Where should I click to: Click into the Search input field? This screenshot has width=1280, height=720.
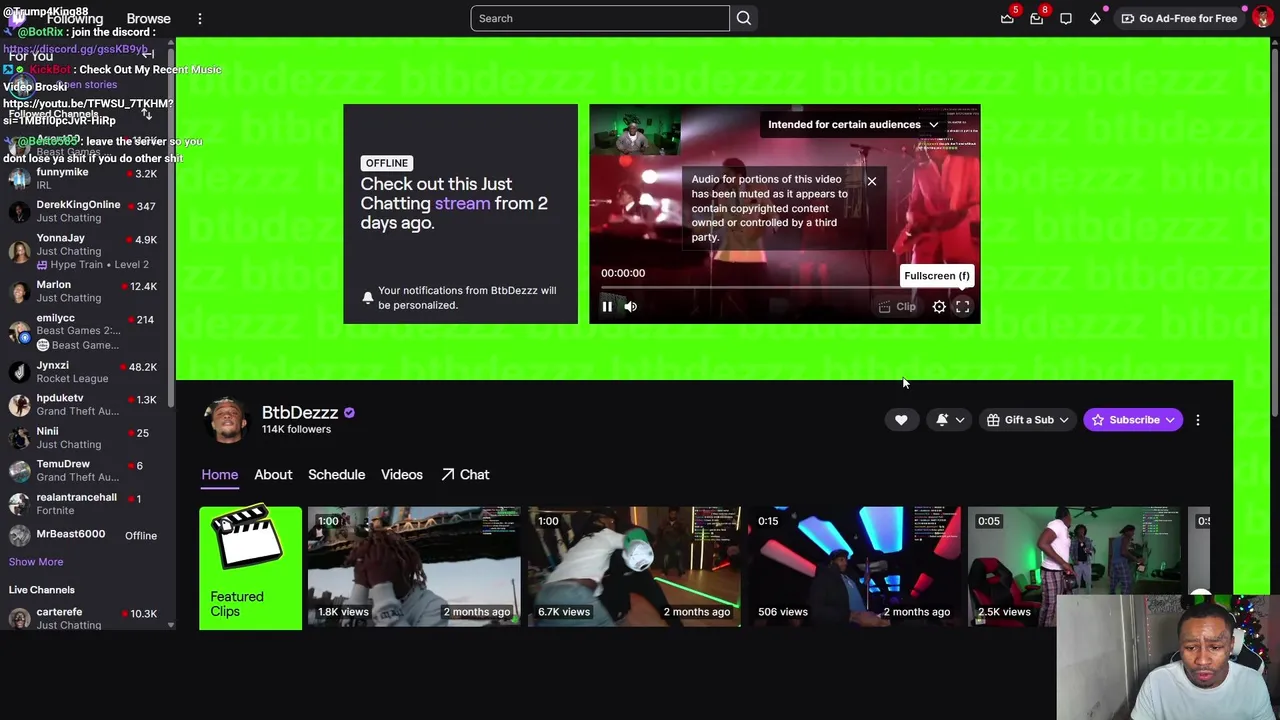coord(600,18)
